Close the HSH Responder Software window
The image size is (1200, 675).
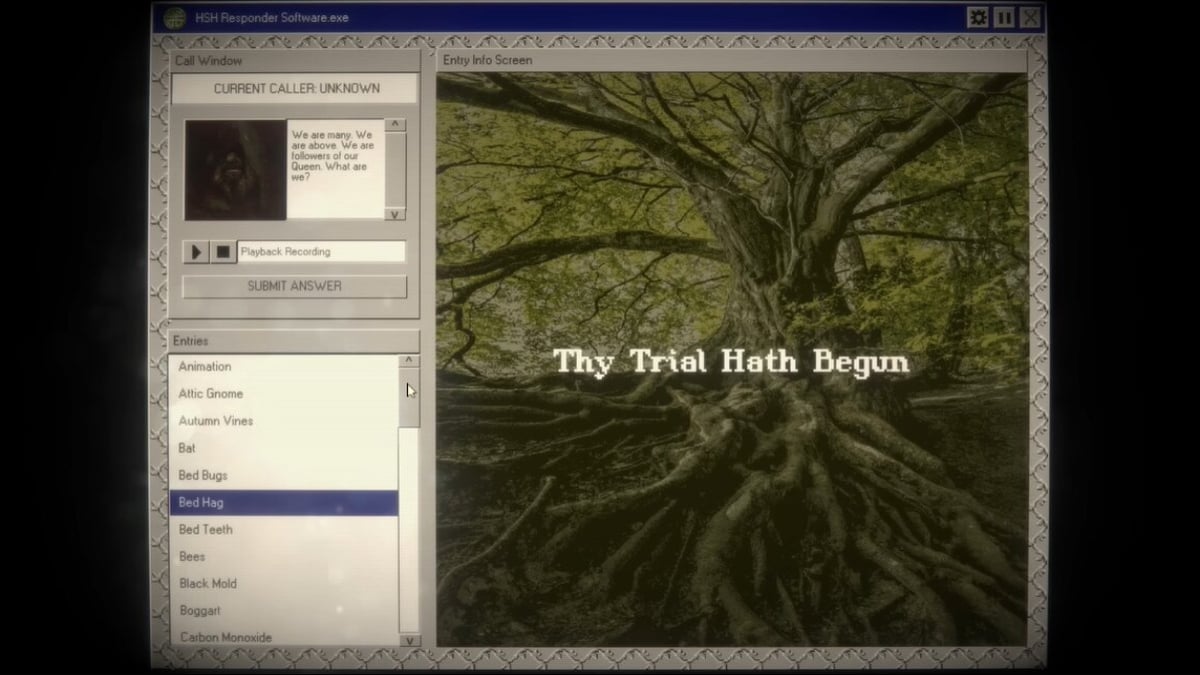[x=1030, y=17]
